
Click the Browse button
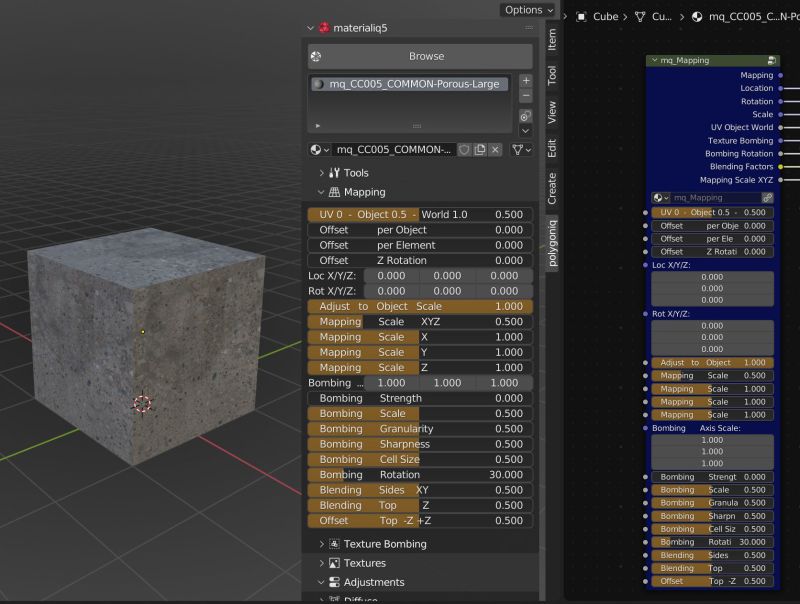click(x=425, y=56)
